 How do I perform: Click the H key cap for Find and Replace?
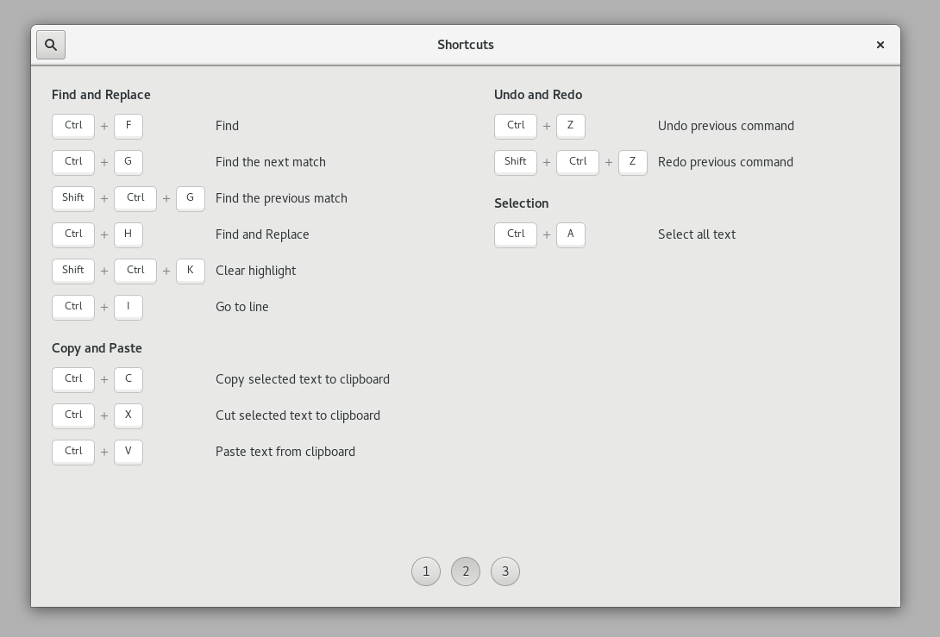128,235
